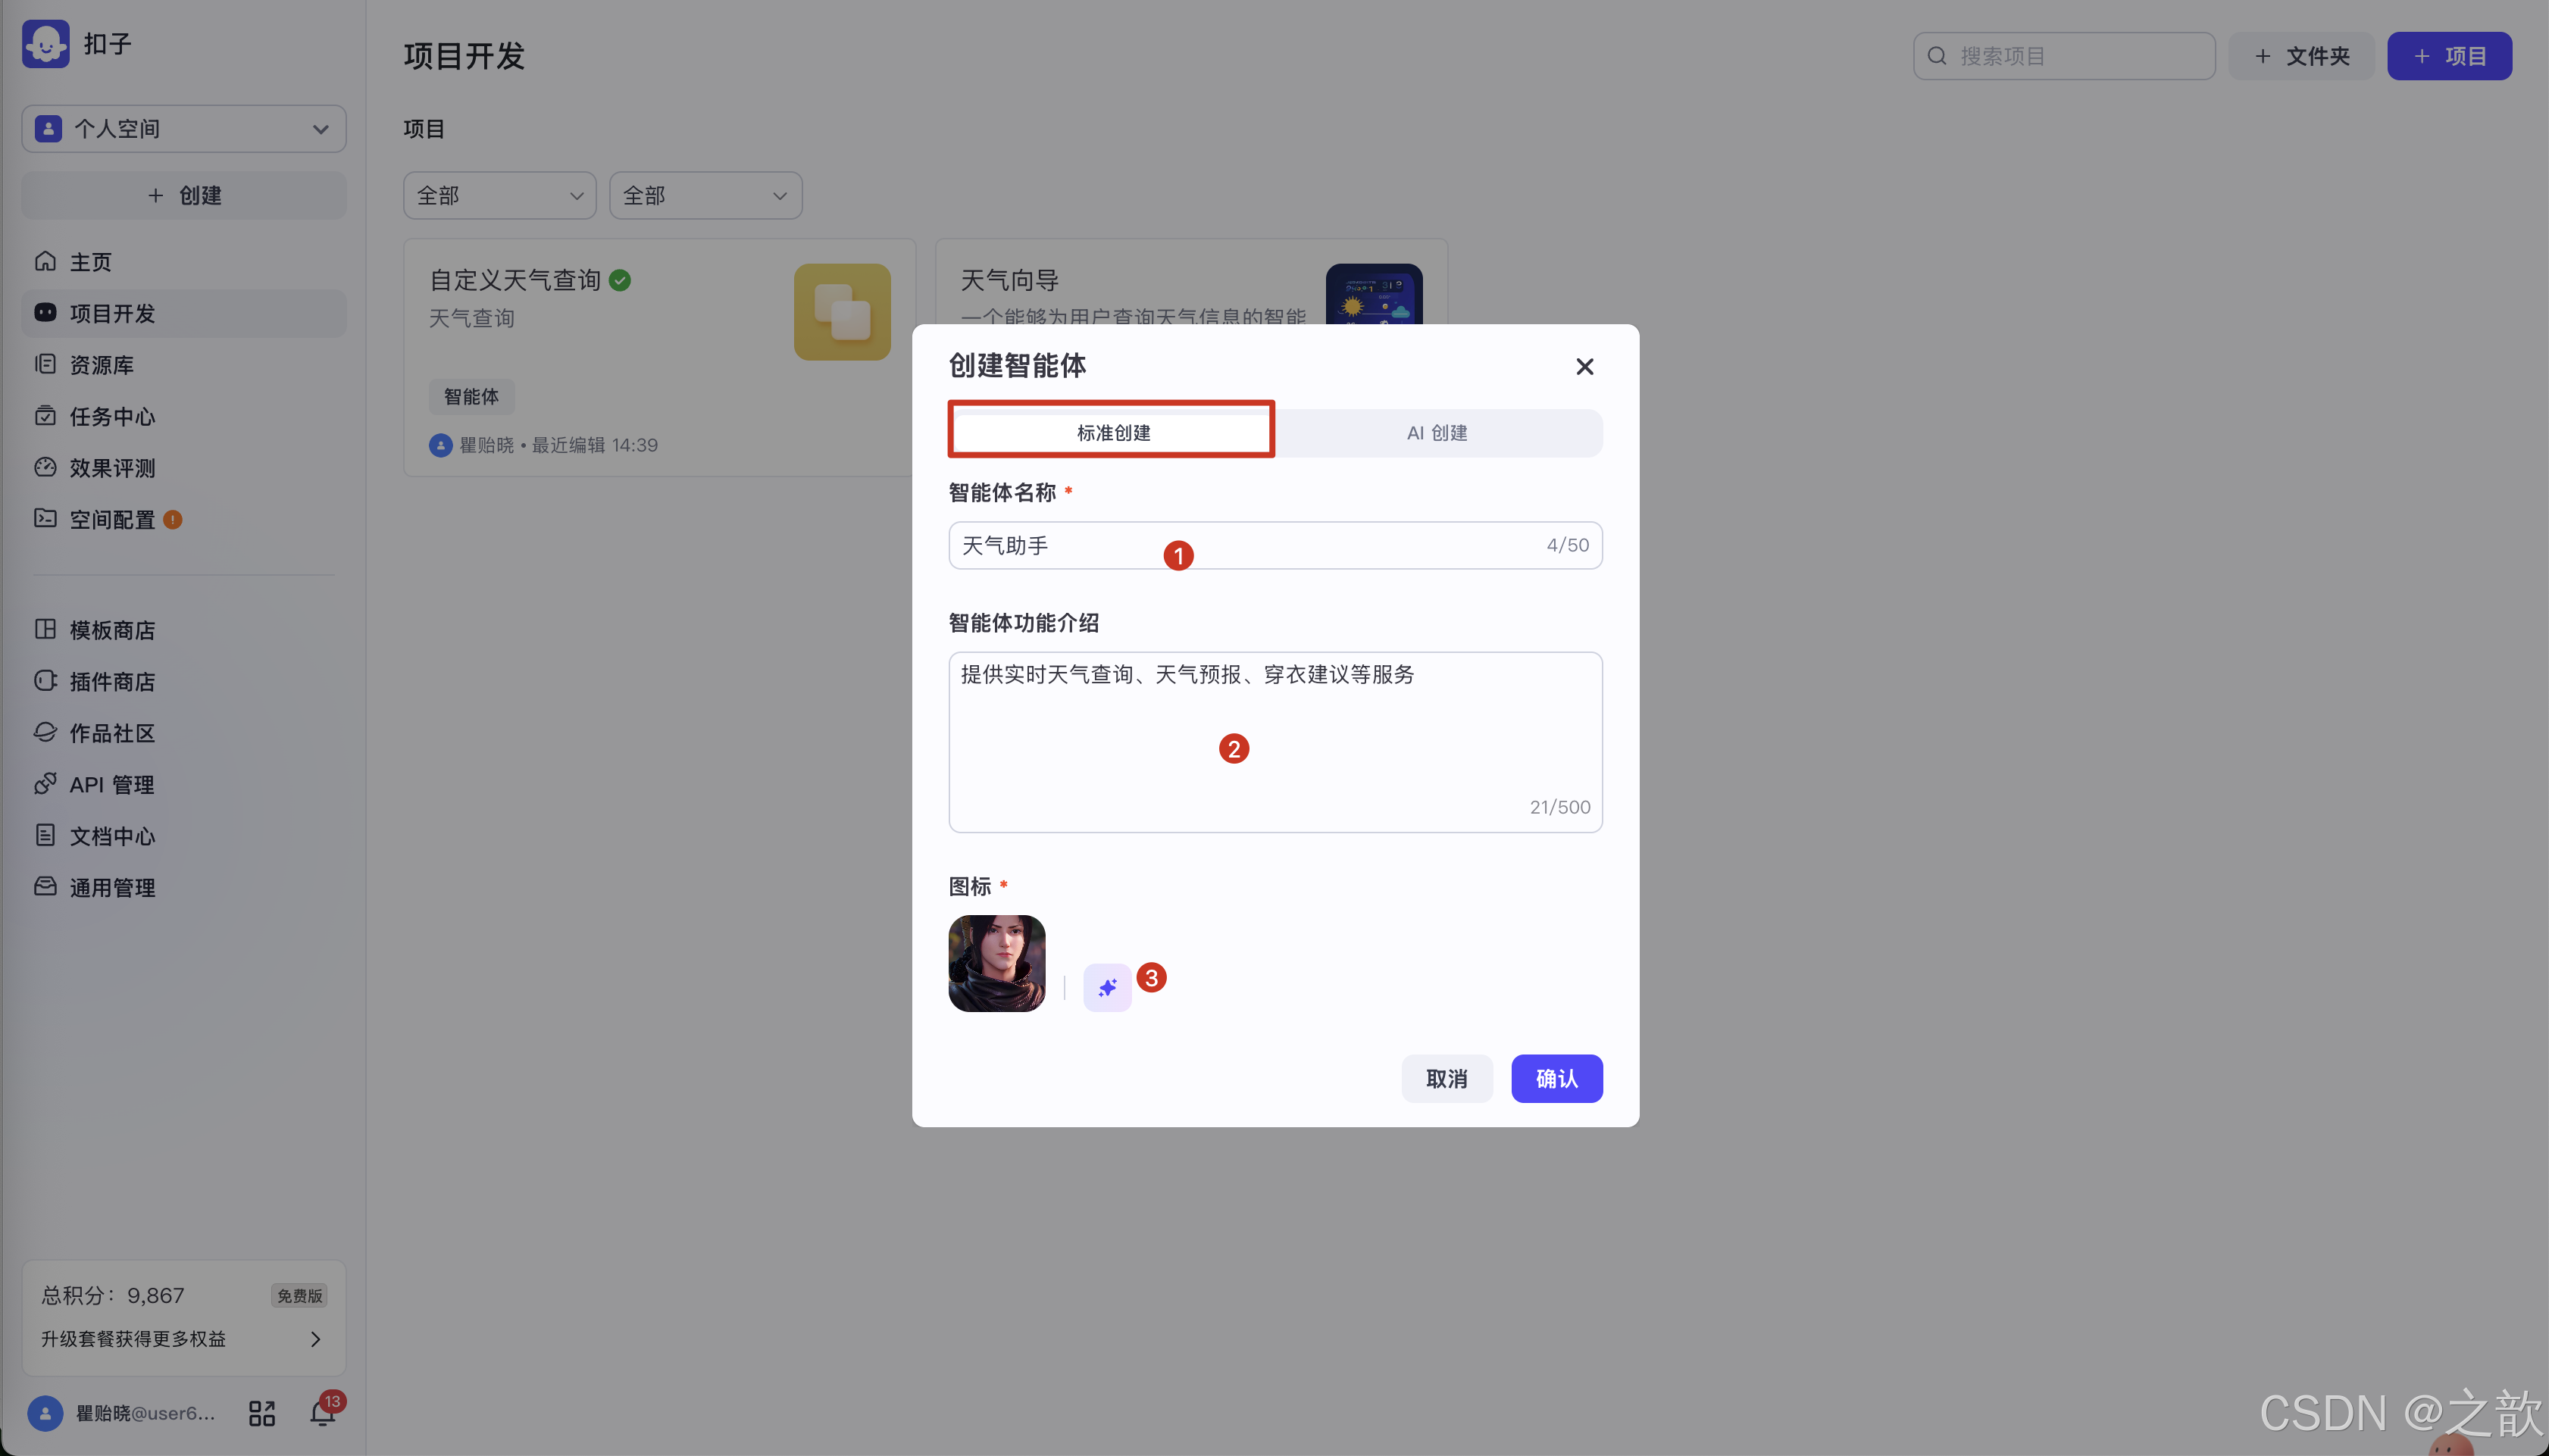2549x1456 pixels.
Task: Expand the 个人空间 workspace dropdown
Action: click(x=183, y=128)
